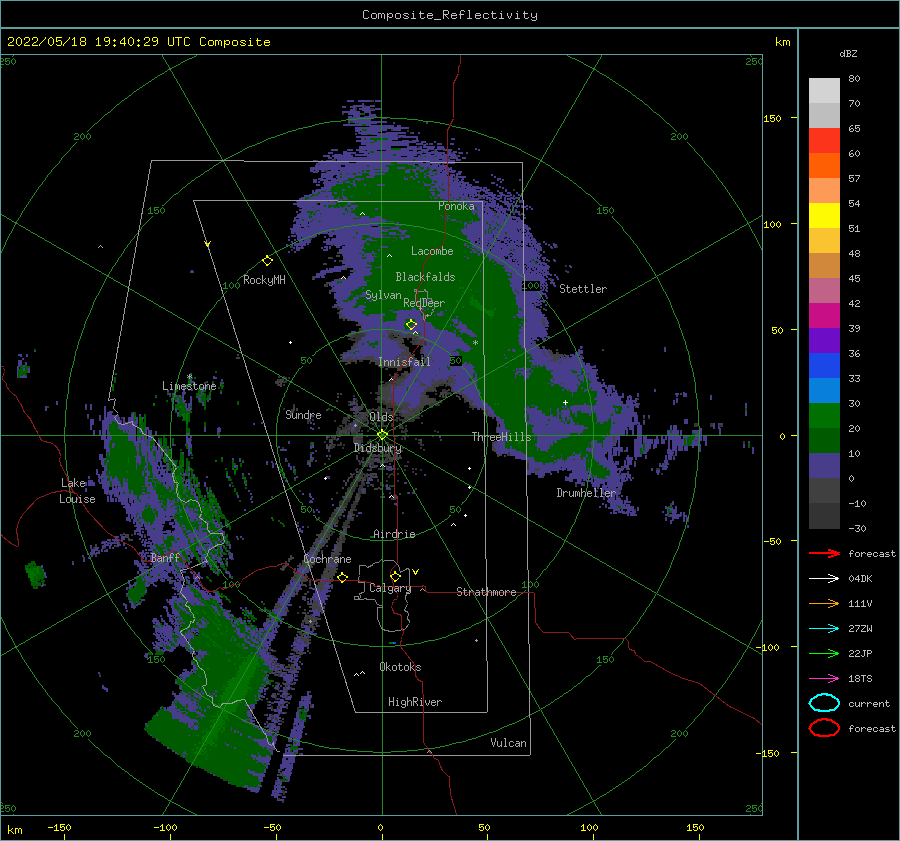Select the Ponoka label on the map
The height and width of the screenshot is (841, 900).
[x=456, y=206]
